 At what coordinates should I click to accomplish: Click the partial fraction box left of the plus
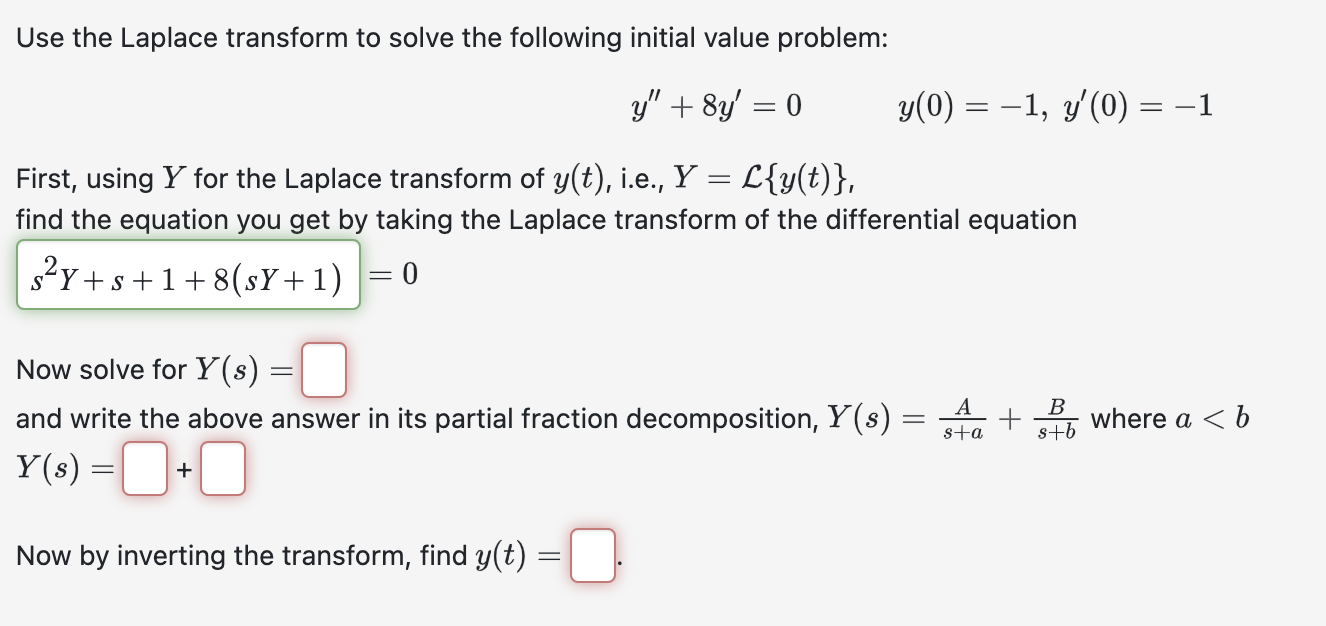pos(144,468)
